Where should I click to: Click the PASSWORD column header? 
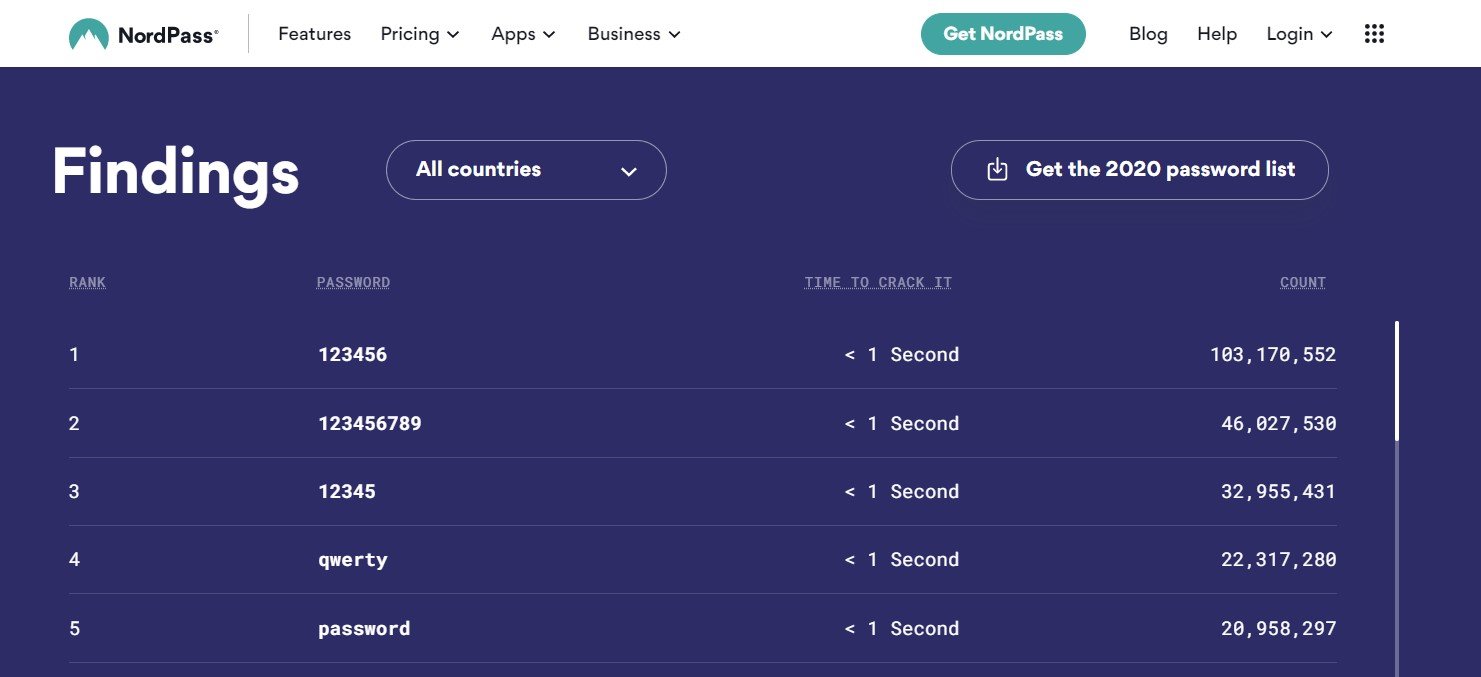click(x=353, y=283)
